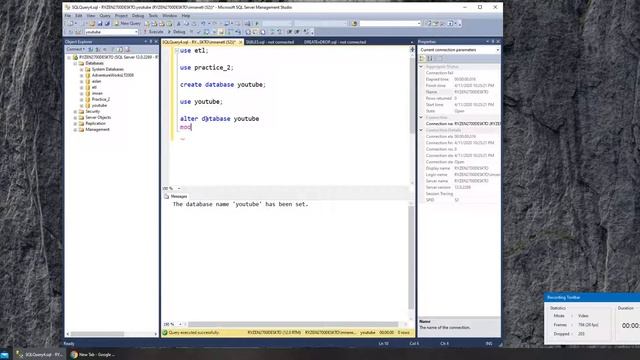Click the Messages pane vertical scrollbar
Viewport: 640px width, 360px height.
pyautogui.click(x=411, y=261)
